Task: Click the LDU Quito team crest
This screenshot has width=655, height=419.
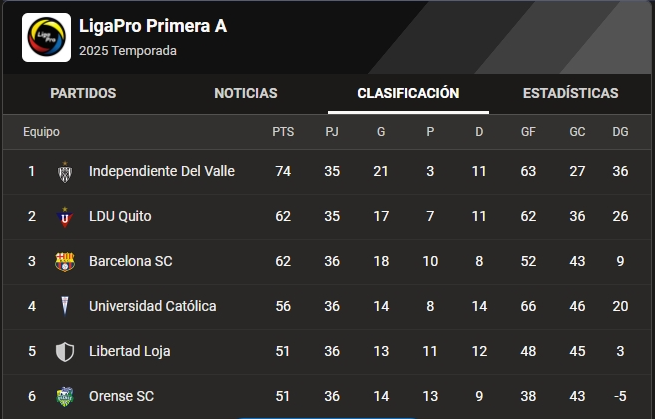Action: pyautogui.click(x=65, y=216)
